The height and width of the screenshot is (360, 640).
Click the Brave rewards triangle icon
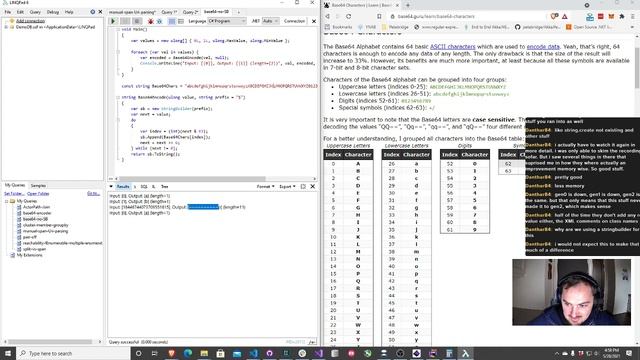coord(565,16)
